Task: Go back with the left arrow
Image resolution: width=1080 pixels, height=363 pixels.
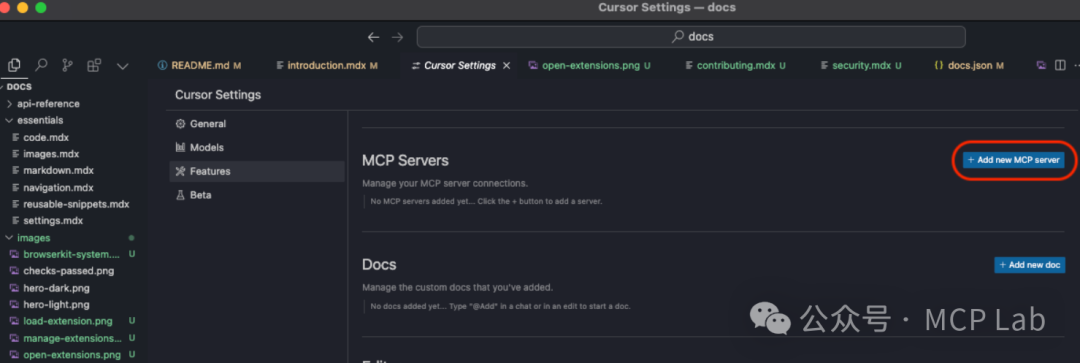Action: coord(373,37)
